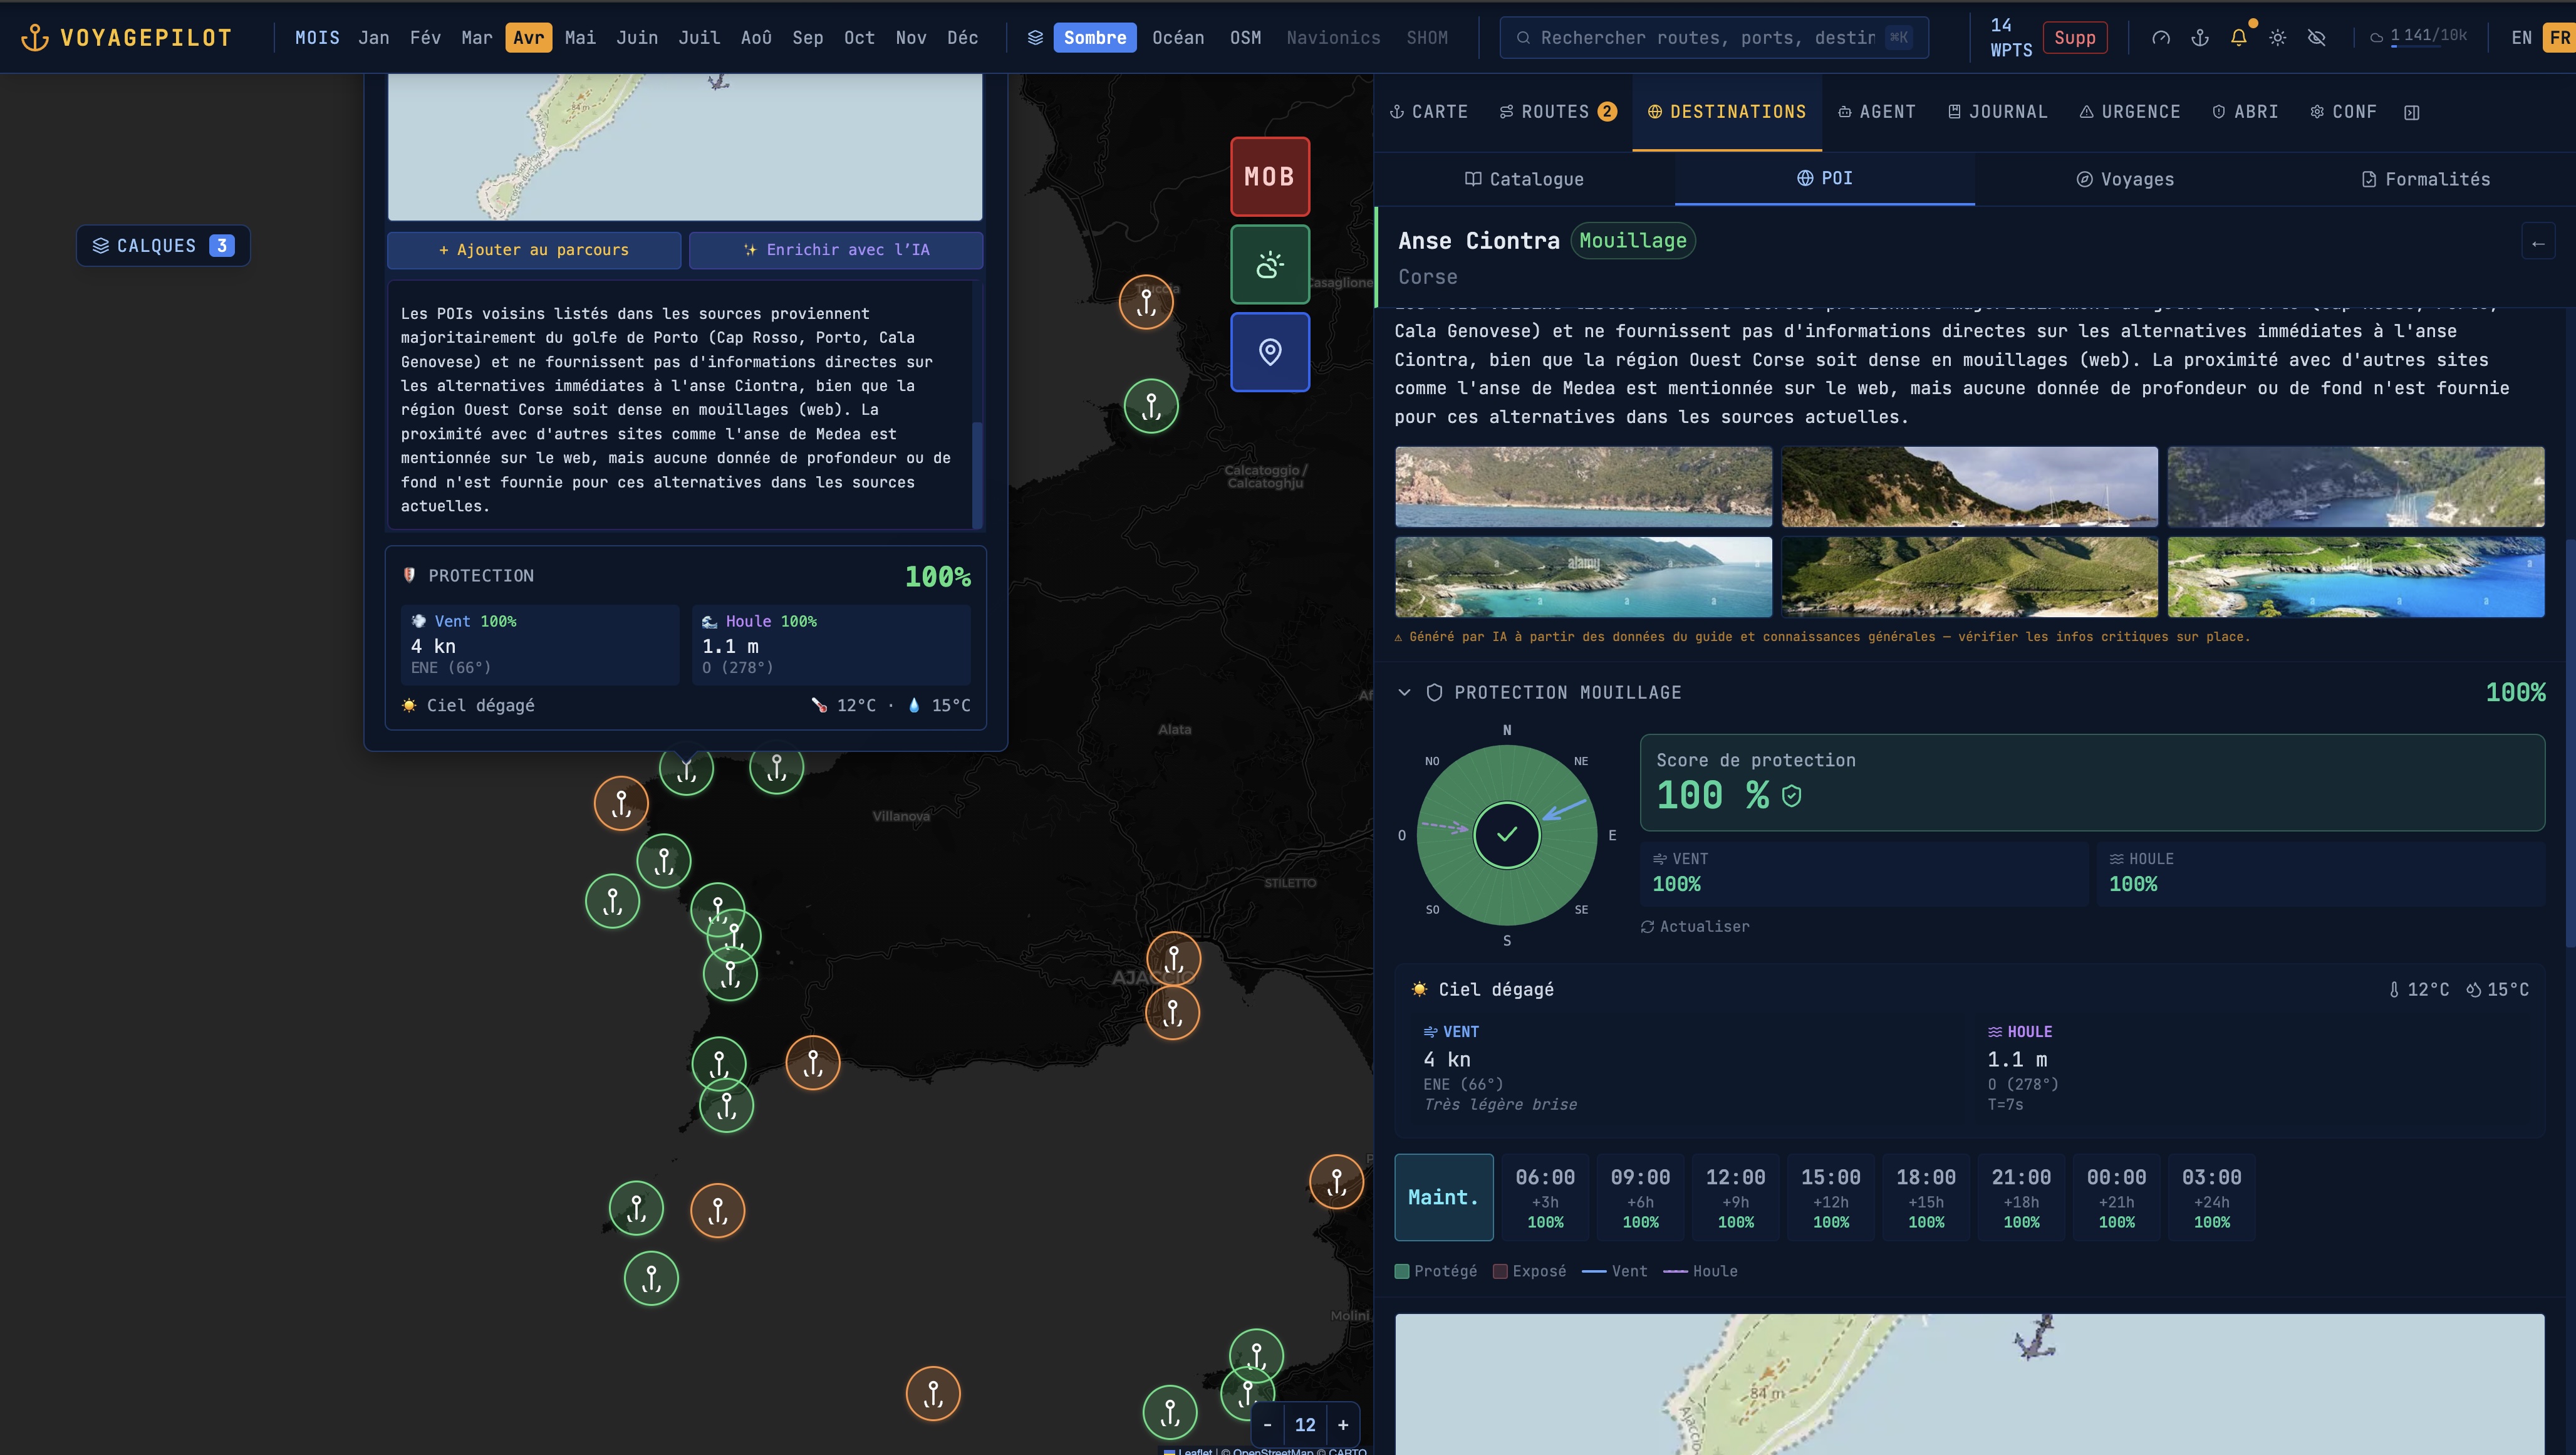
Task: Click the back arrow beside Anse Ciontra
Action: point(2537,243)
